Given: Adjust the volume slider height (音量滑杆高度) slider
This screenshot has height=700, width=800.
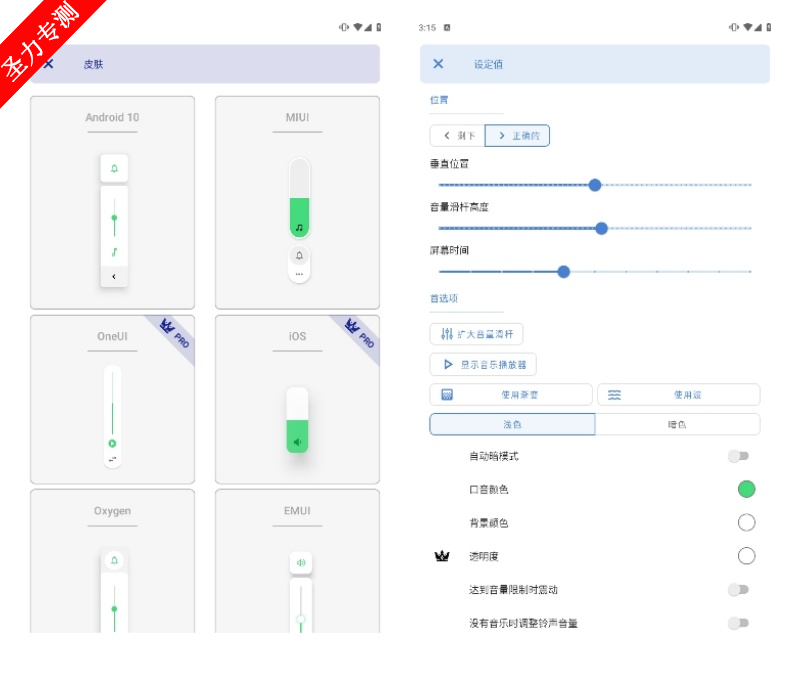Looking at the screenshot, I should pyautogui.click(x=595, y=228).
